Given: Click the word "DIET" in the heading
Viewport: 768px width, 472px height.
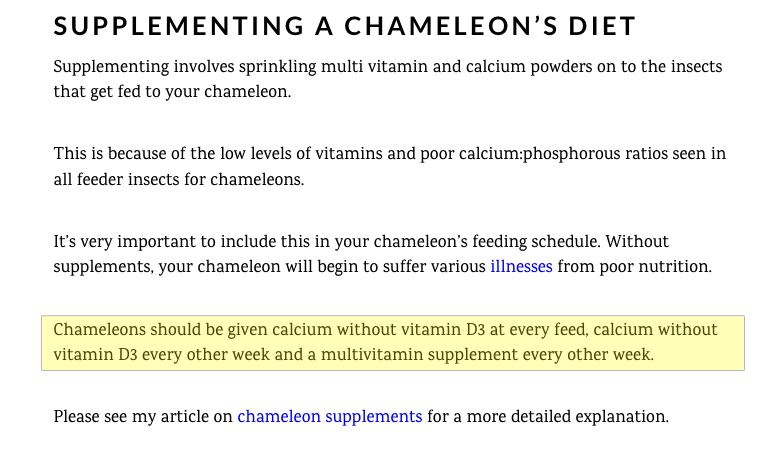Looking at the screenshot, I should click(x=601, y=27).
